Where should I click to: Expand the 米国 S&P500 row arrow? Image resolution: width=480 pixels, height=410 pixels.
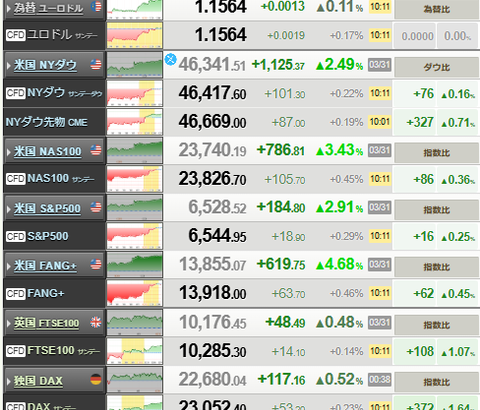(x=9, y=209)
